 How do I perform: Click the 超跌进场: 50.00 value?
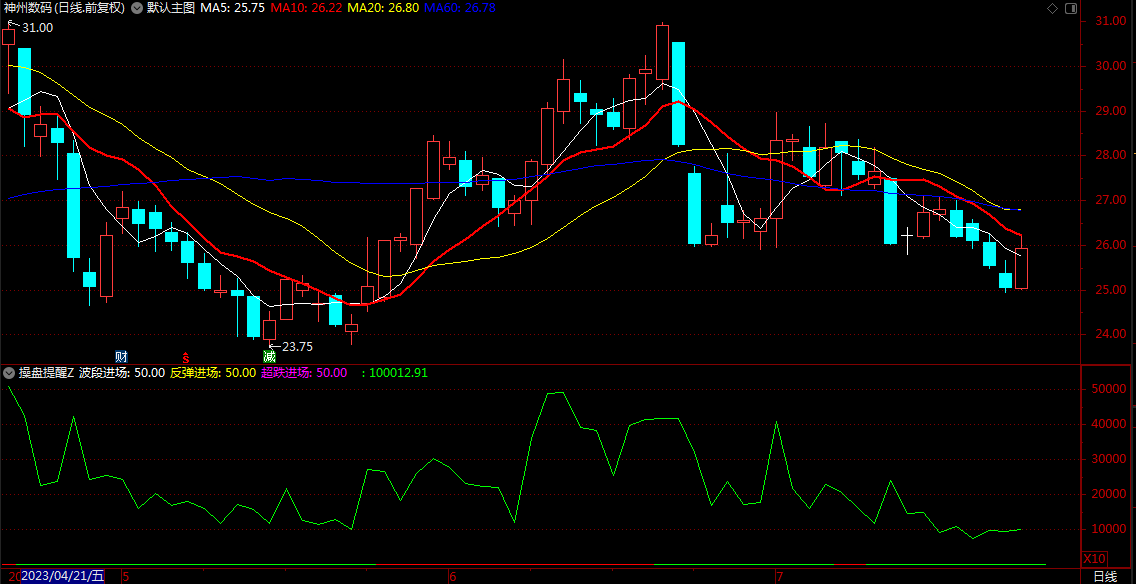click(x=304, y=373)
